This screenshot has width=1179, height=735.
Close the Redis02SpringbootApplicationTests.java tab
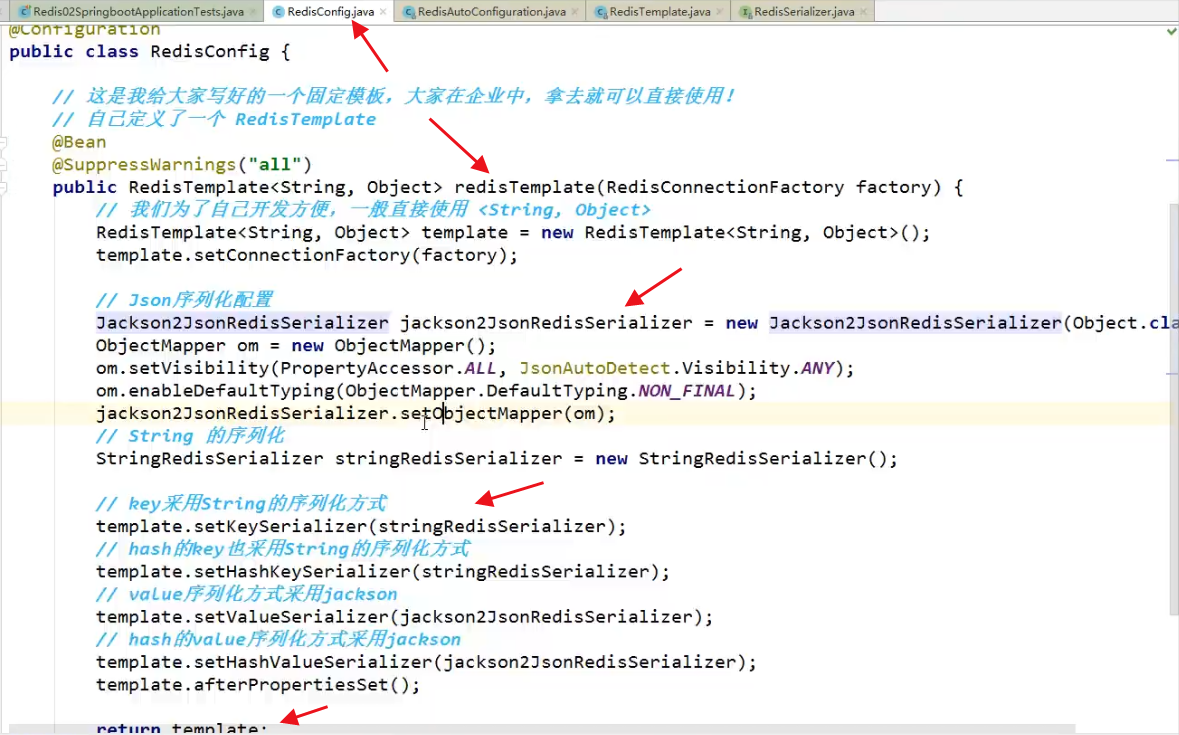pos(253,11)
